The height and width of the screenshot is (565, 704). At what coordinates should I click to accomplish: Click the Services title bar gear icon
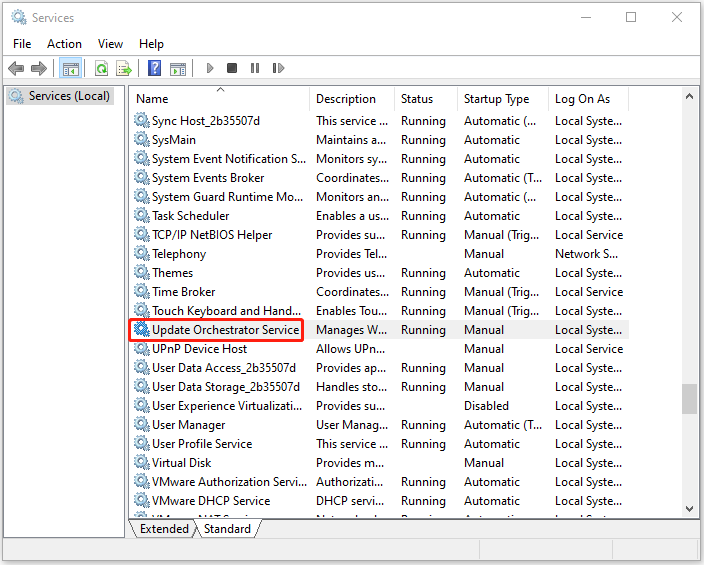[19, 18]
